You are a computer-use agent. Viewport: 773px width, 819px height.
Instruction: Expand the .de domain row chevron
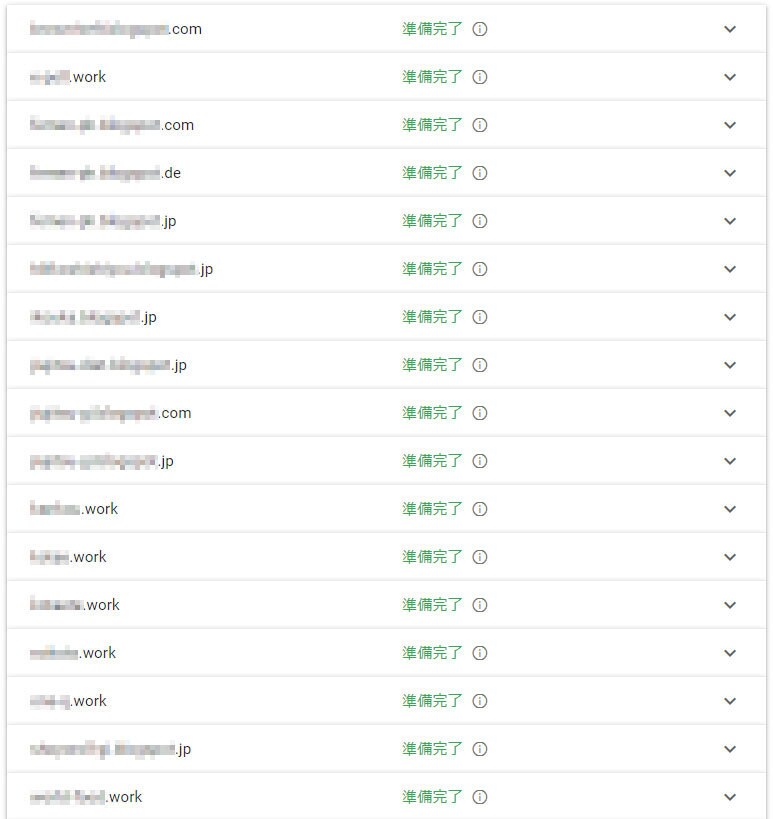(x=730, y=173)
